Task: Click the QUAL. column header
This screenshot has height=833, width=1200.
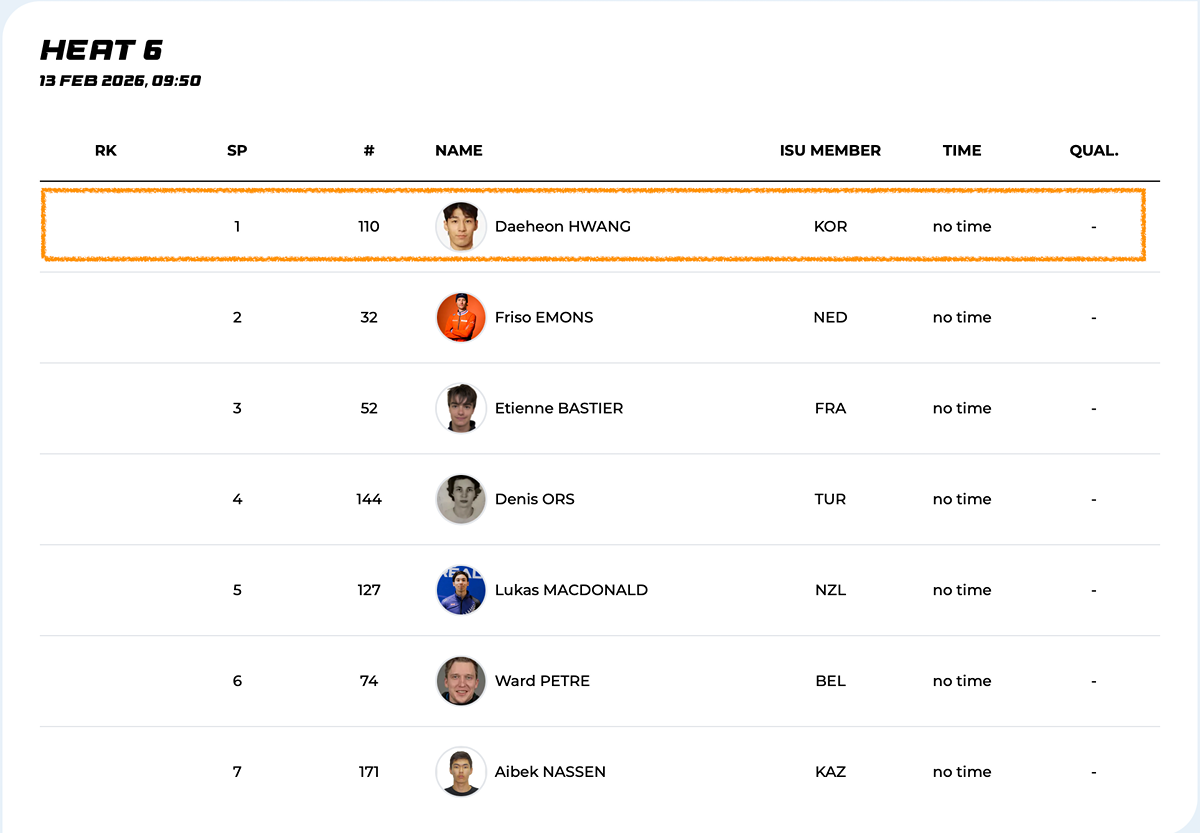Action: tap(1093, 151)
